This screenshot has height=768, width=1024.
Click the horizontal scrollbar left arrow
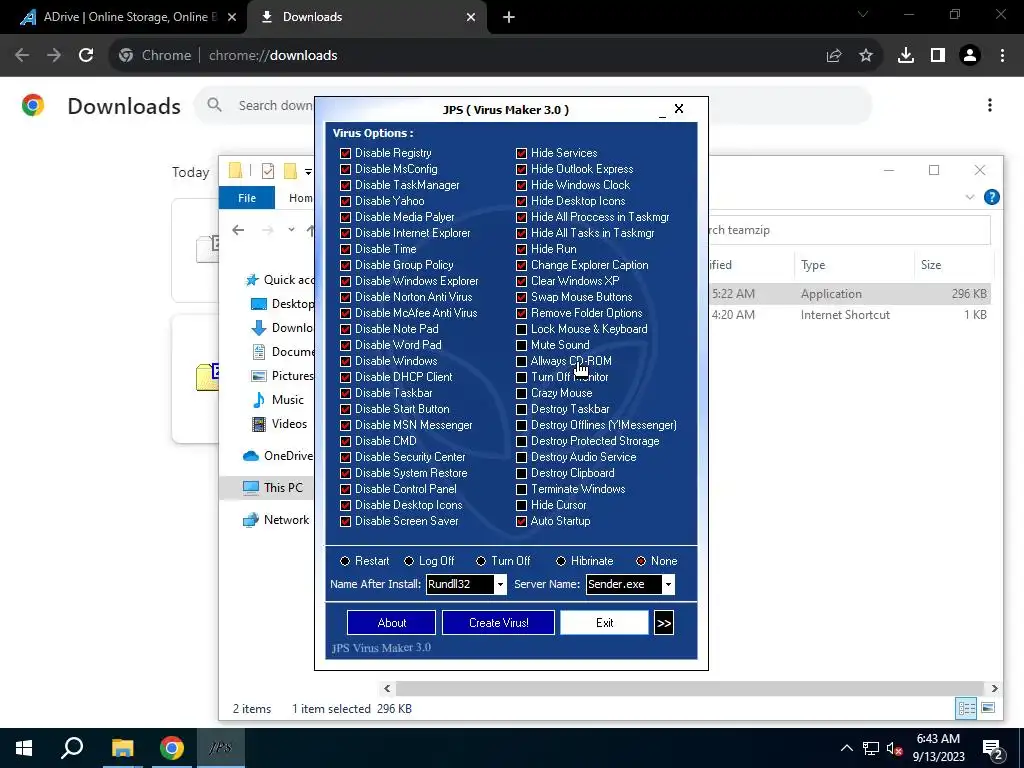[x=387, y=688]
